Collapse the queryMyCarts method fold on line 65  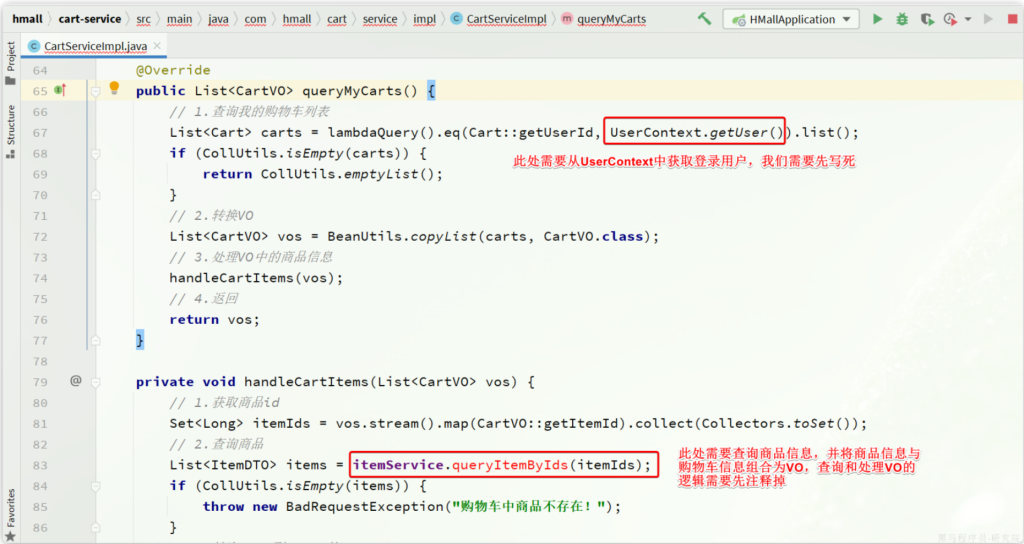click(x=96, y=90)
